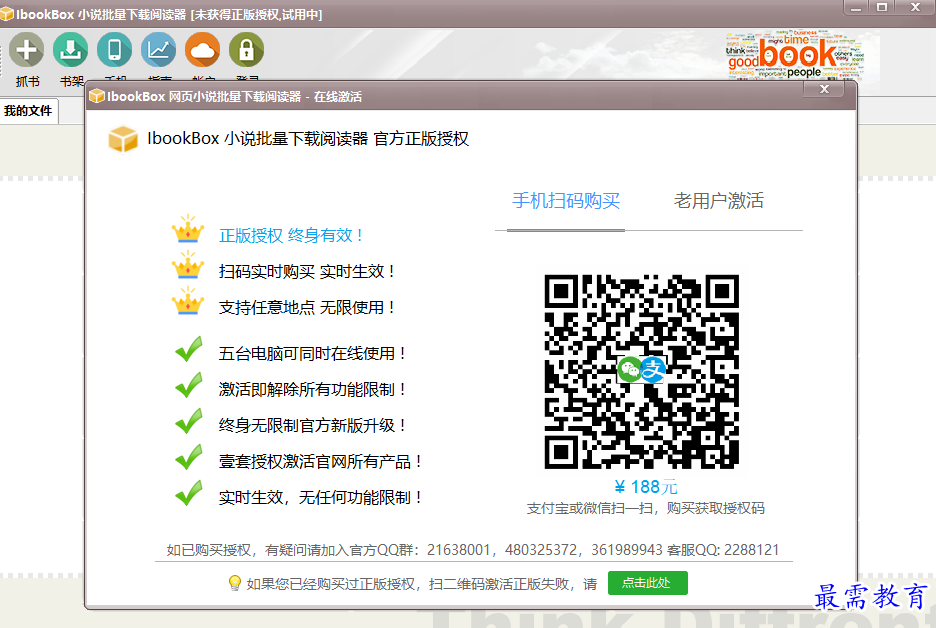Viewport: 936px width, 628px height.
Task: Open the 书架 download icon in toolbar
Action: coord(70,50)
